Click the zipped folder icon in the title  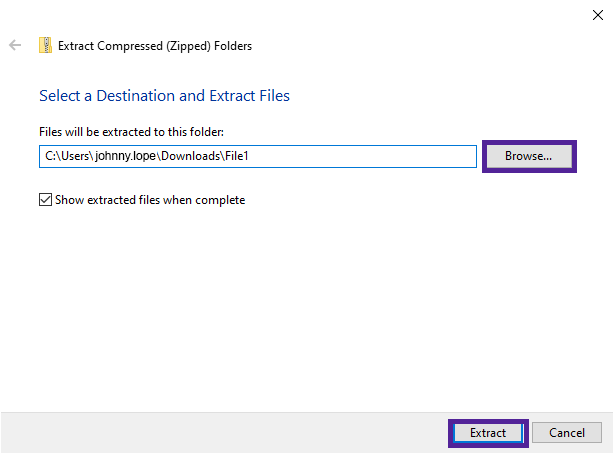pos(45,45)
